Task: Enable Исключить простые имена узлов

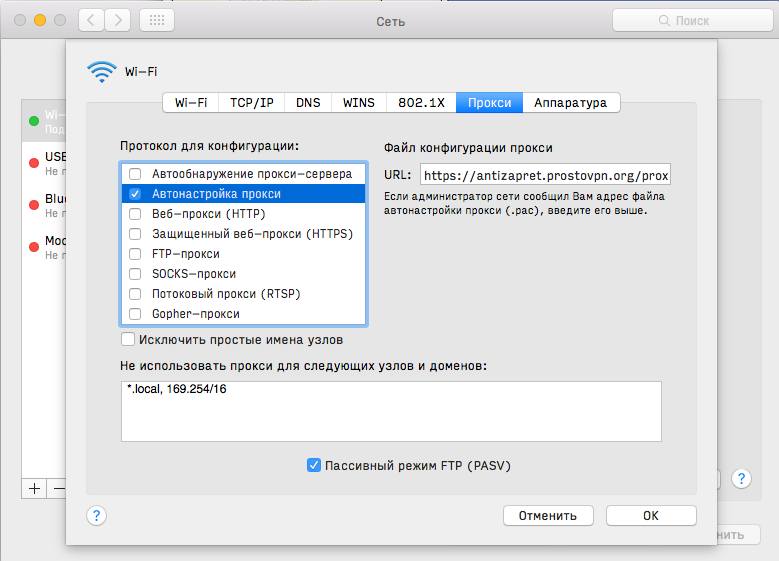Action: click(128, 340)
